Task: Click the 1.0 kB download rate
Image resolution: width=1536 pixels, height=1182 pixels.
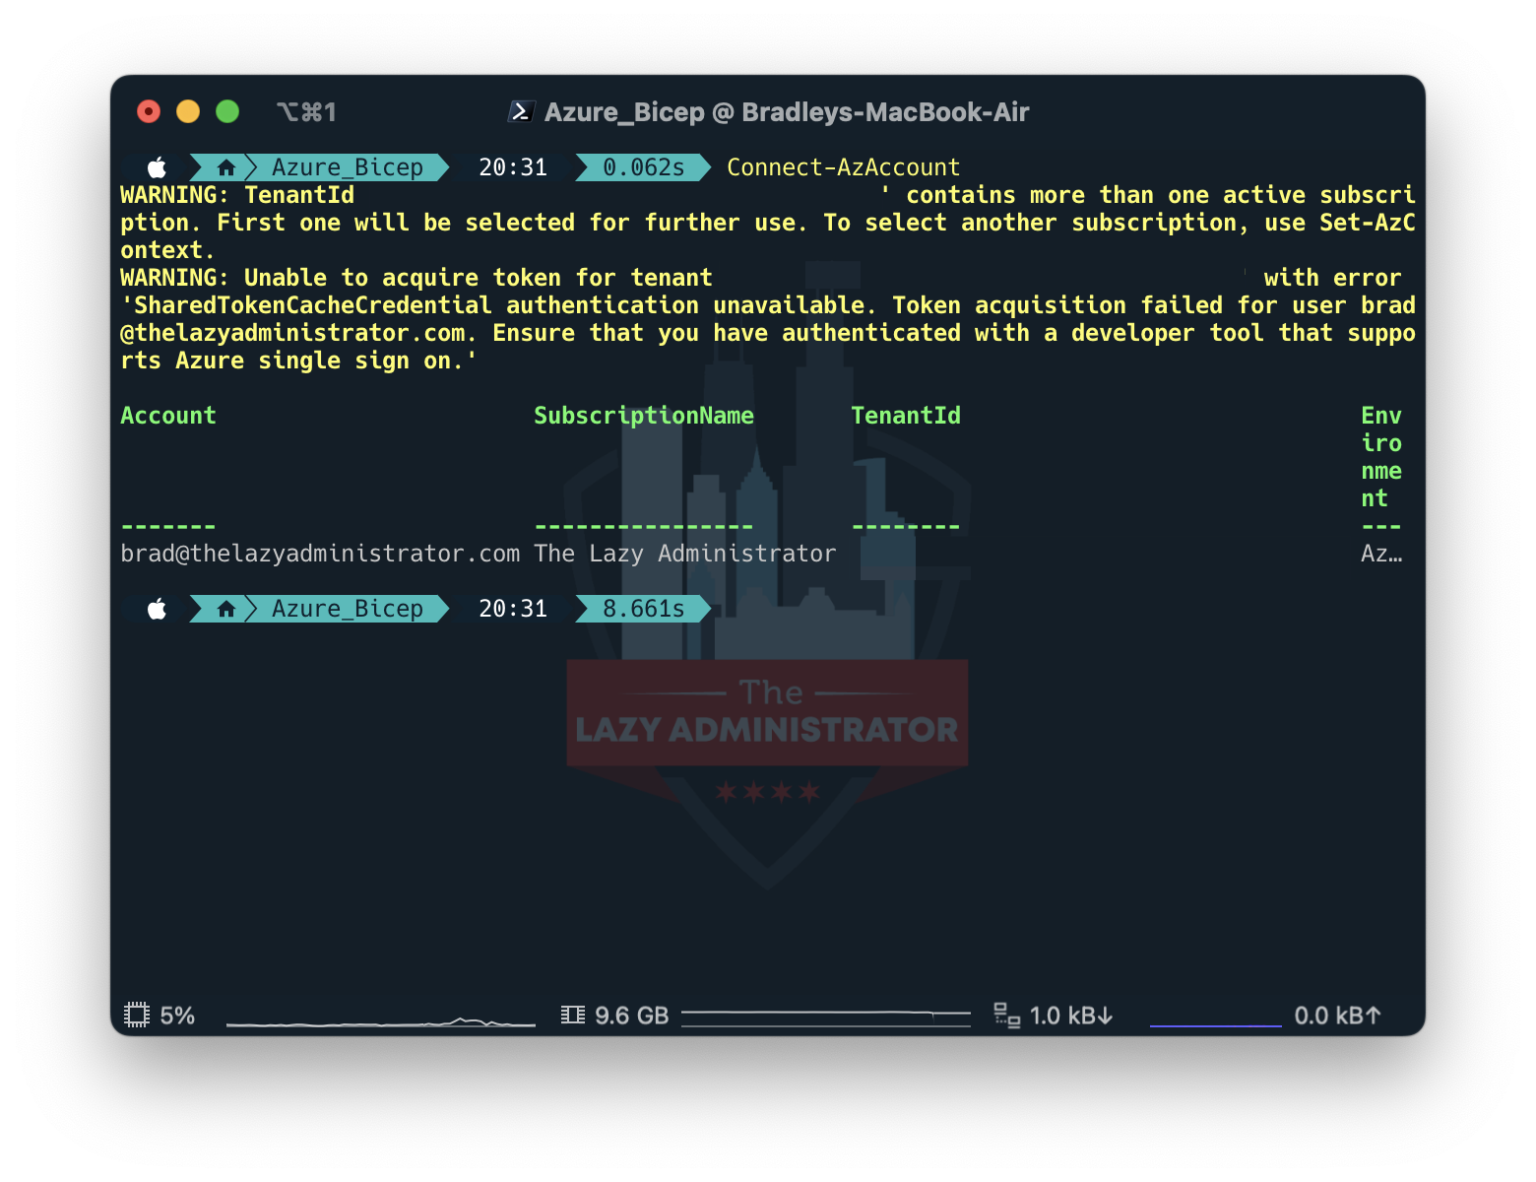Action: (x=1071, y=1016)
